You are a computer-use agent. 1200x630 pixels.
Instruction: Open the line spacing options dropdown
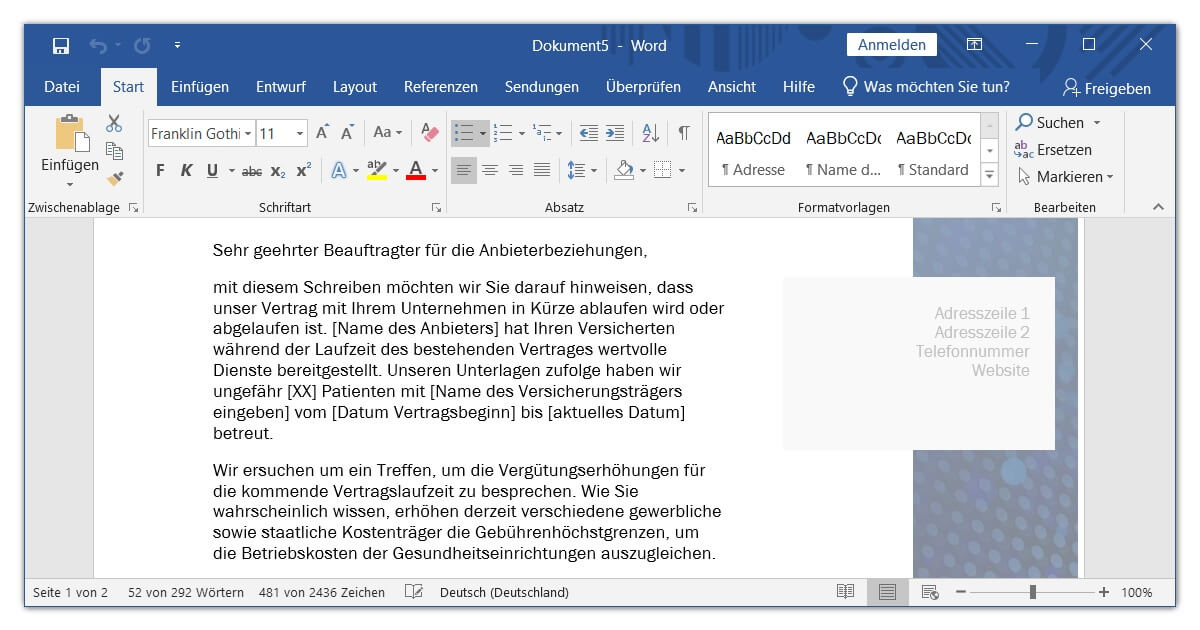click(x=592, y=170)
